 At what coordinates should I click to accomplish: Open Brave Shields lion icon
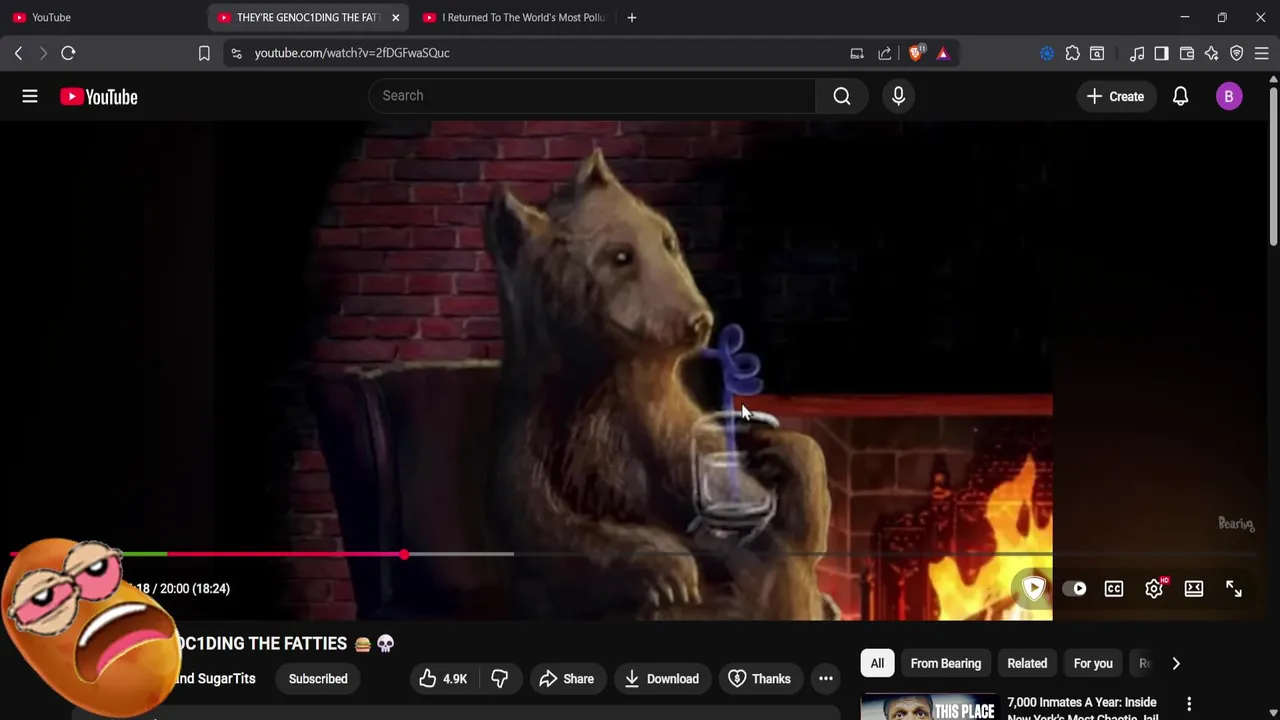(x=916, y=53)
